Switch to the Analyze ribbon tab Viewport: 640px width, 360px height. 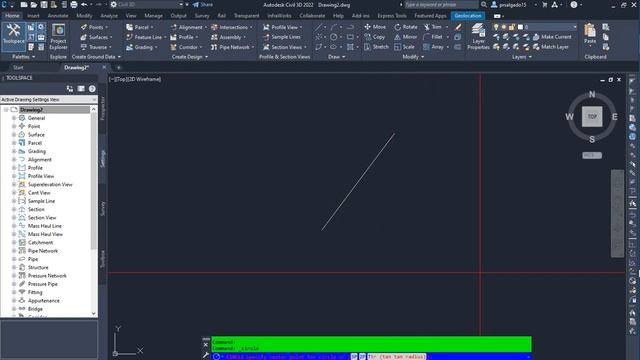(x=109, y=16)
